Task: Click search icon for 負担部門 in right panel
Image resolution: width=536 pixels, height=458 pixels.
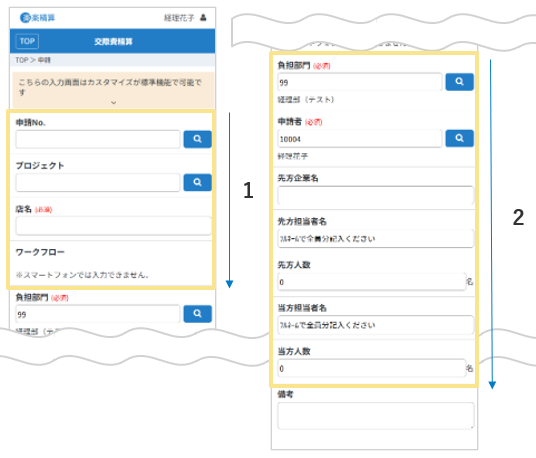Action: pos(459,82)
